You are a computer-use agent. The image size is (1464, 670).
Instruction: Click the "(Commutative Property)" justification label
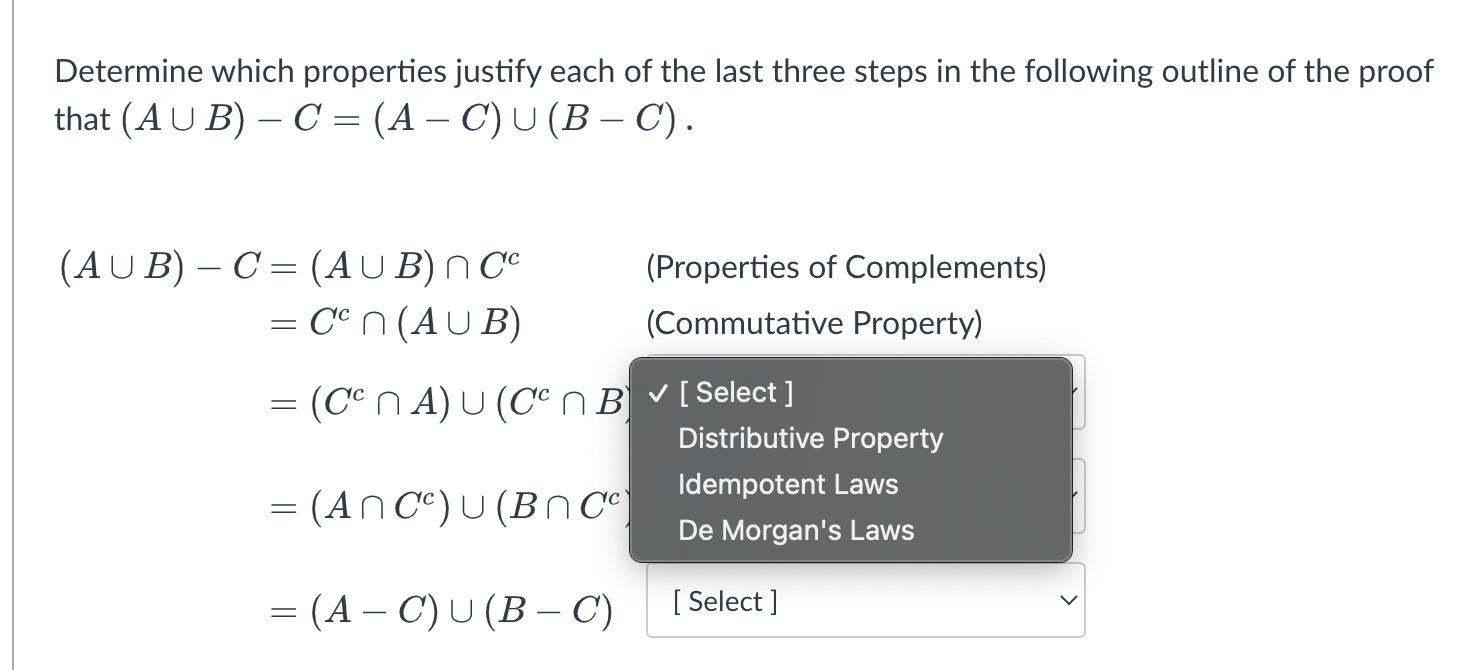point(812,323)
